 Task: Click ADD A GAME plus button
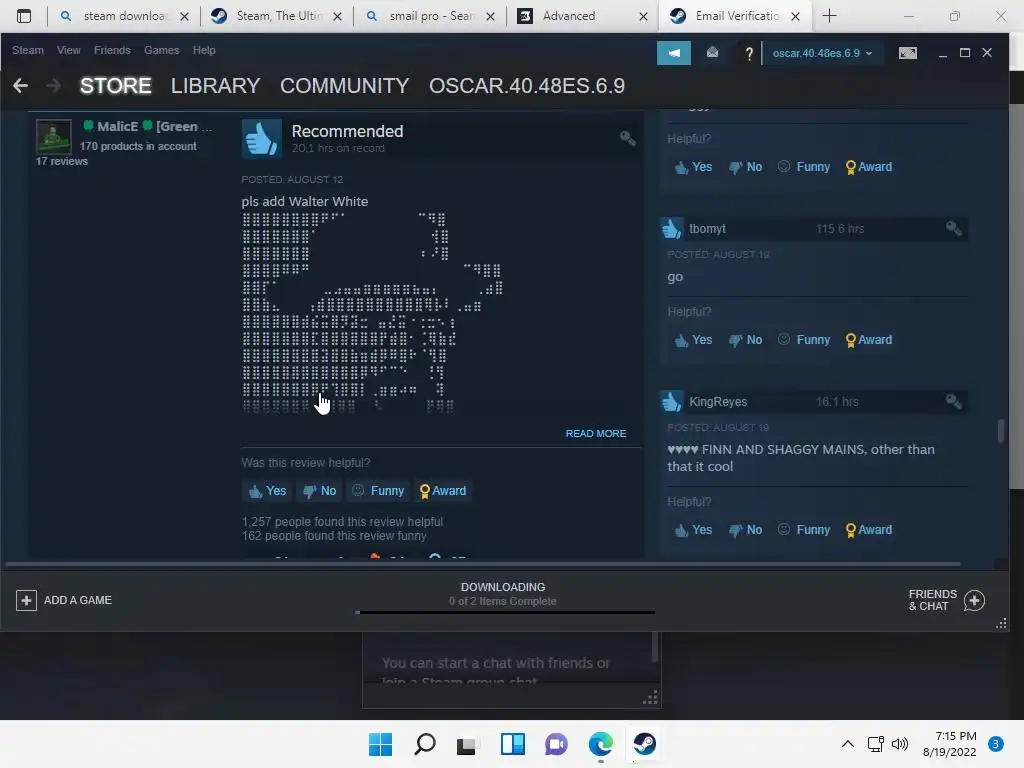tap(26, 600)
